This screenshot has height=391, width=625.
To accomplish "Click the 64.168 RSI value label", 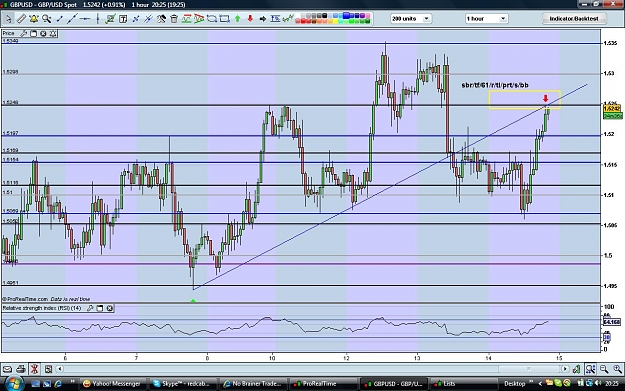I will 612,321.
